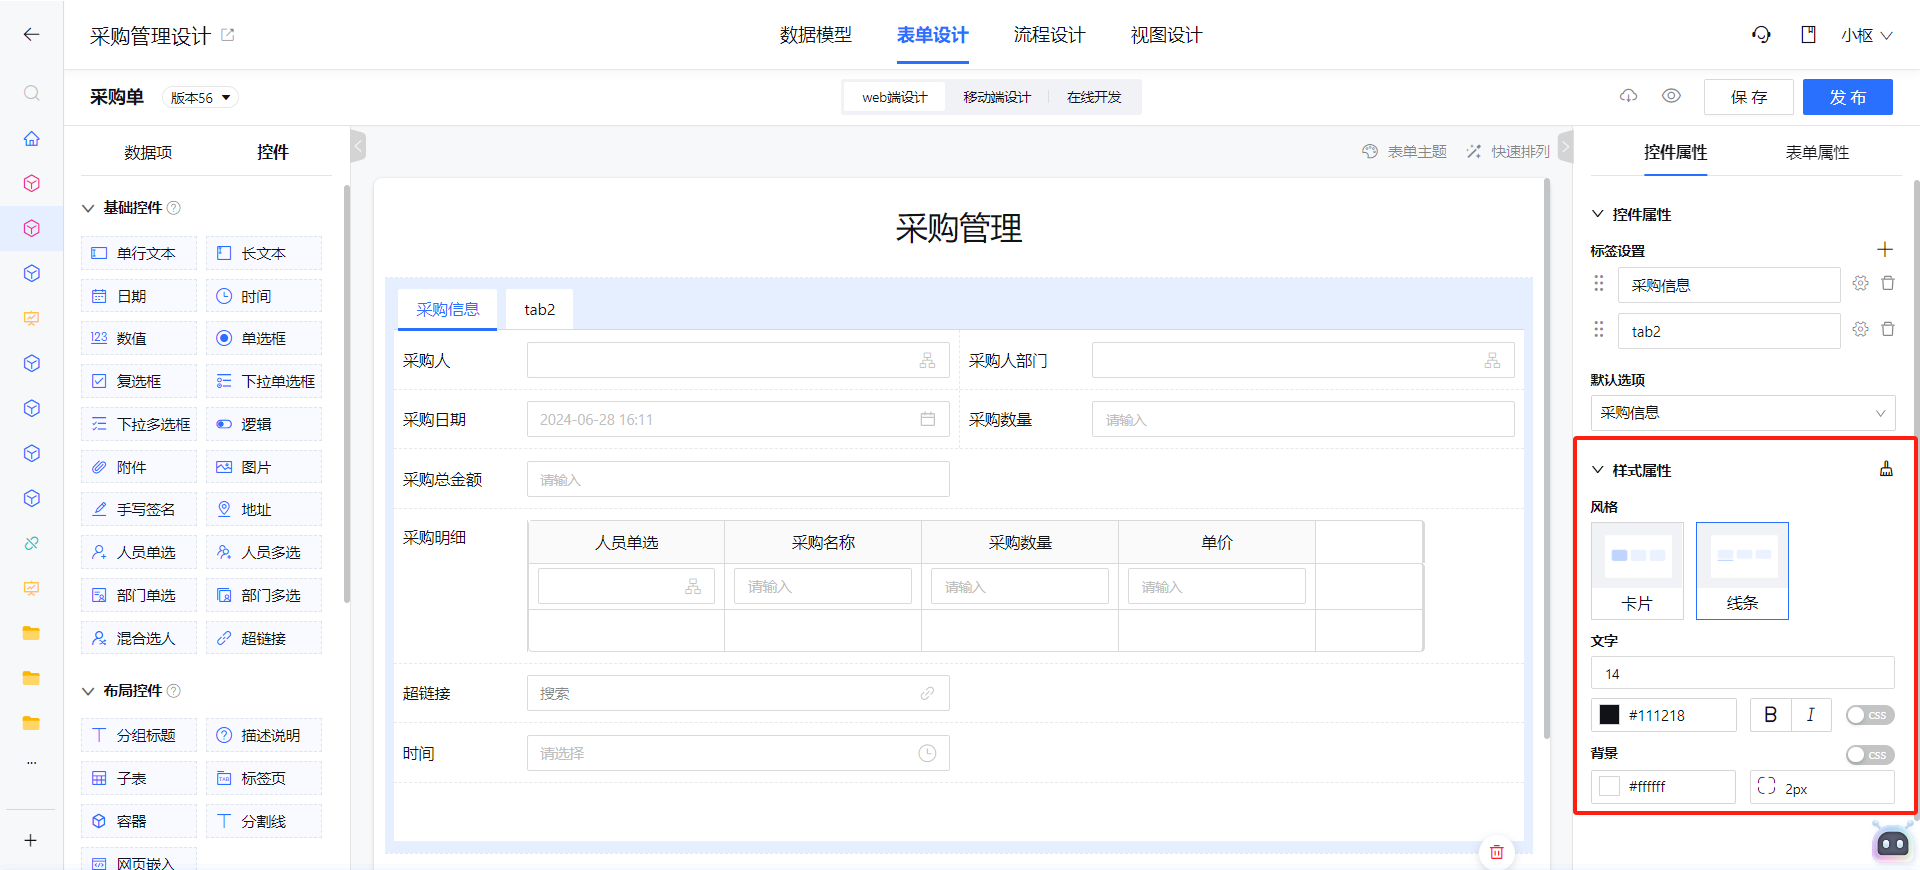The image size is (1920, 870).
Task: Select the 单行文本 control
Action: pos(139,253)
